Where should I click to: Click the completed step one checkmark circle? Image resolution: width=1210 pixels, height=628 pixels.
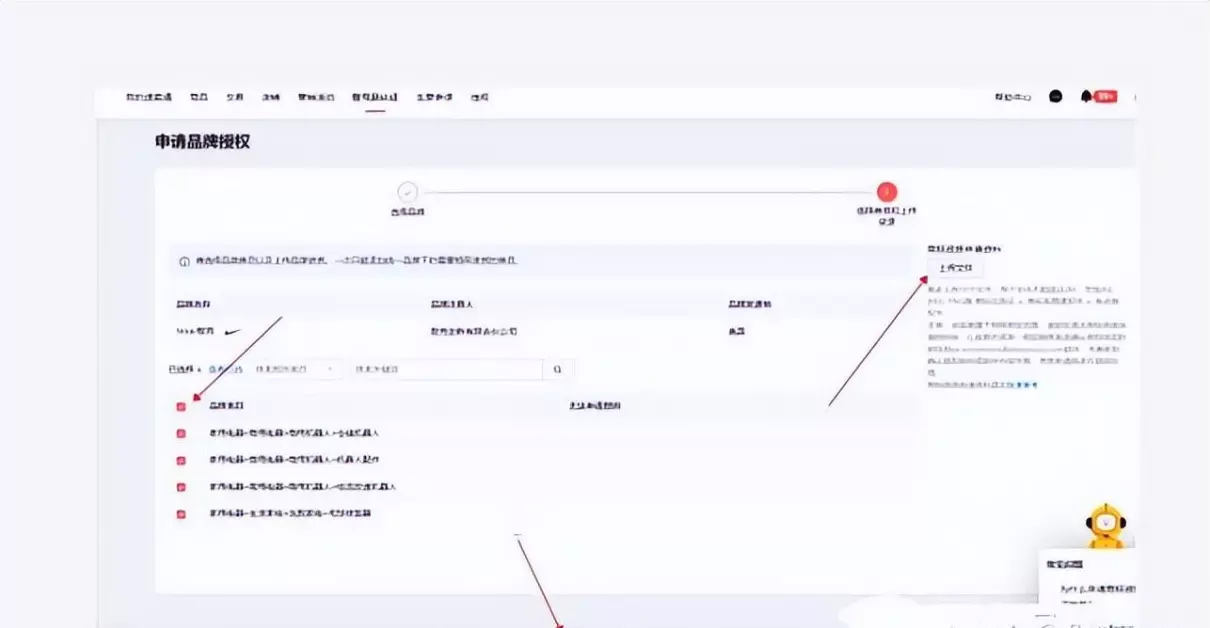407,192
